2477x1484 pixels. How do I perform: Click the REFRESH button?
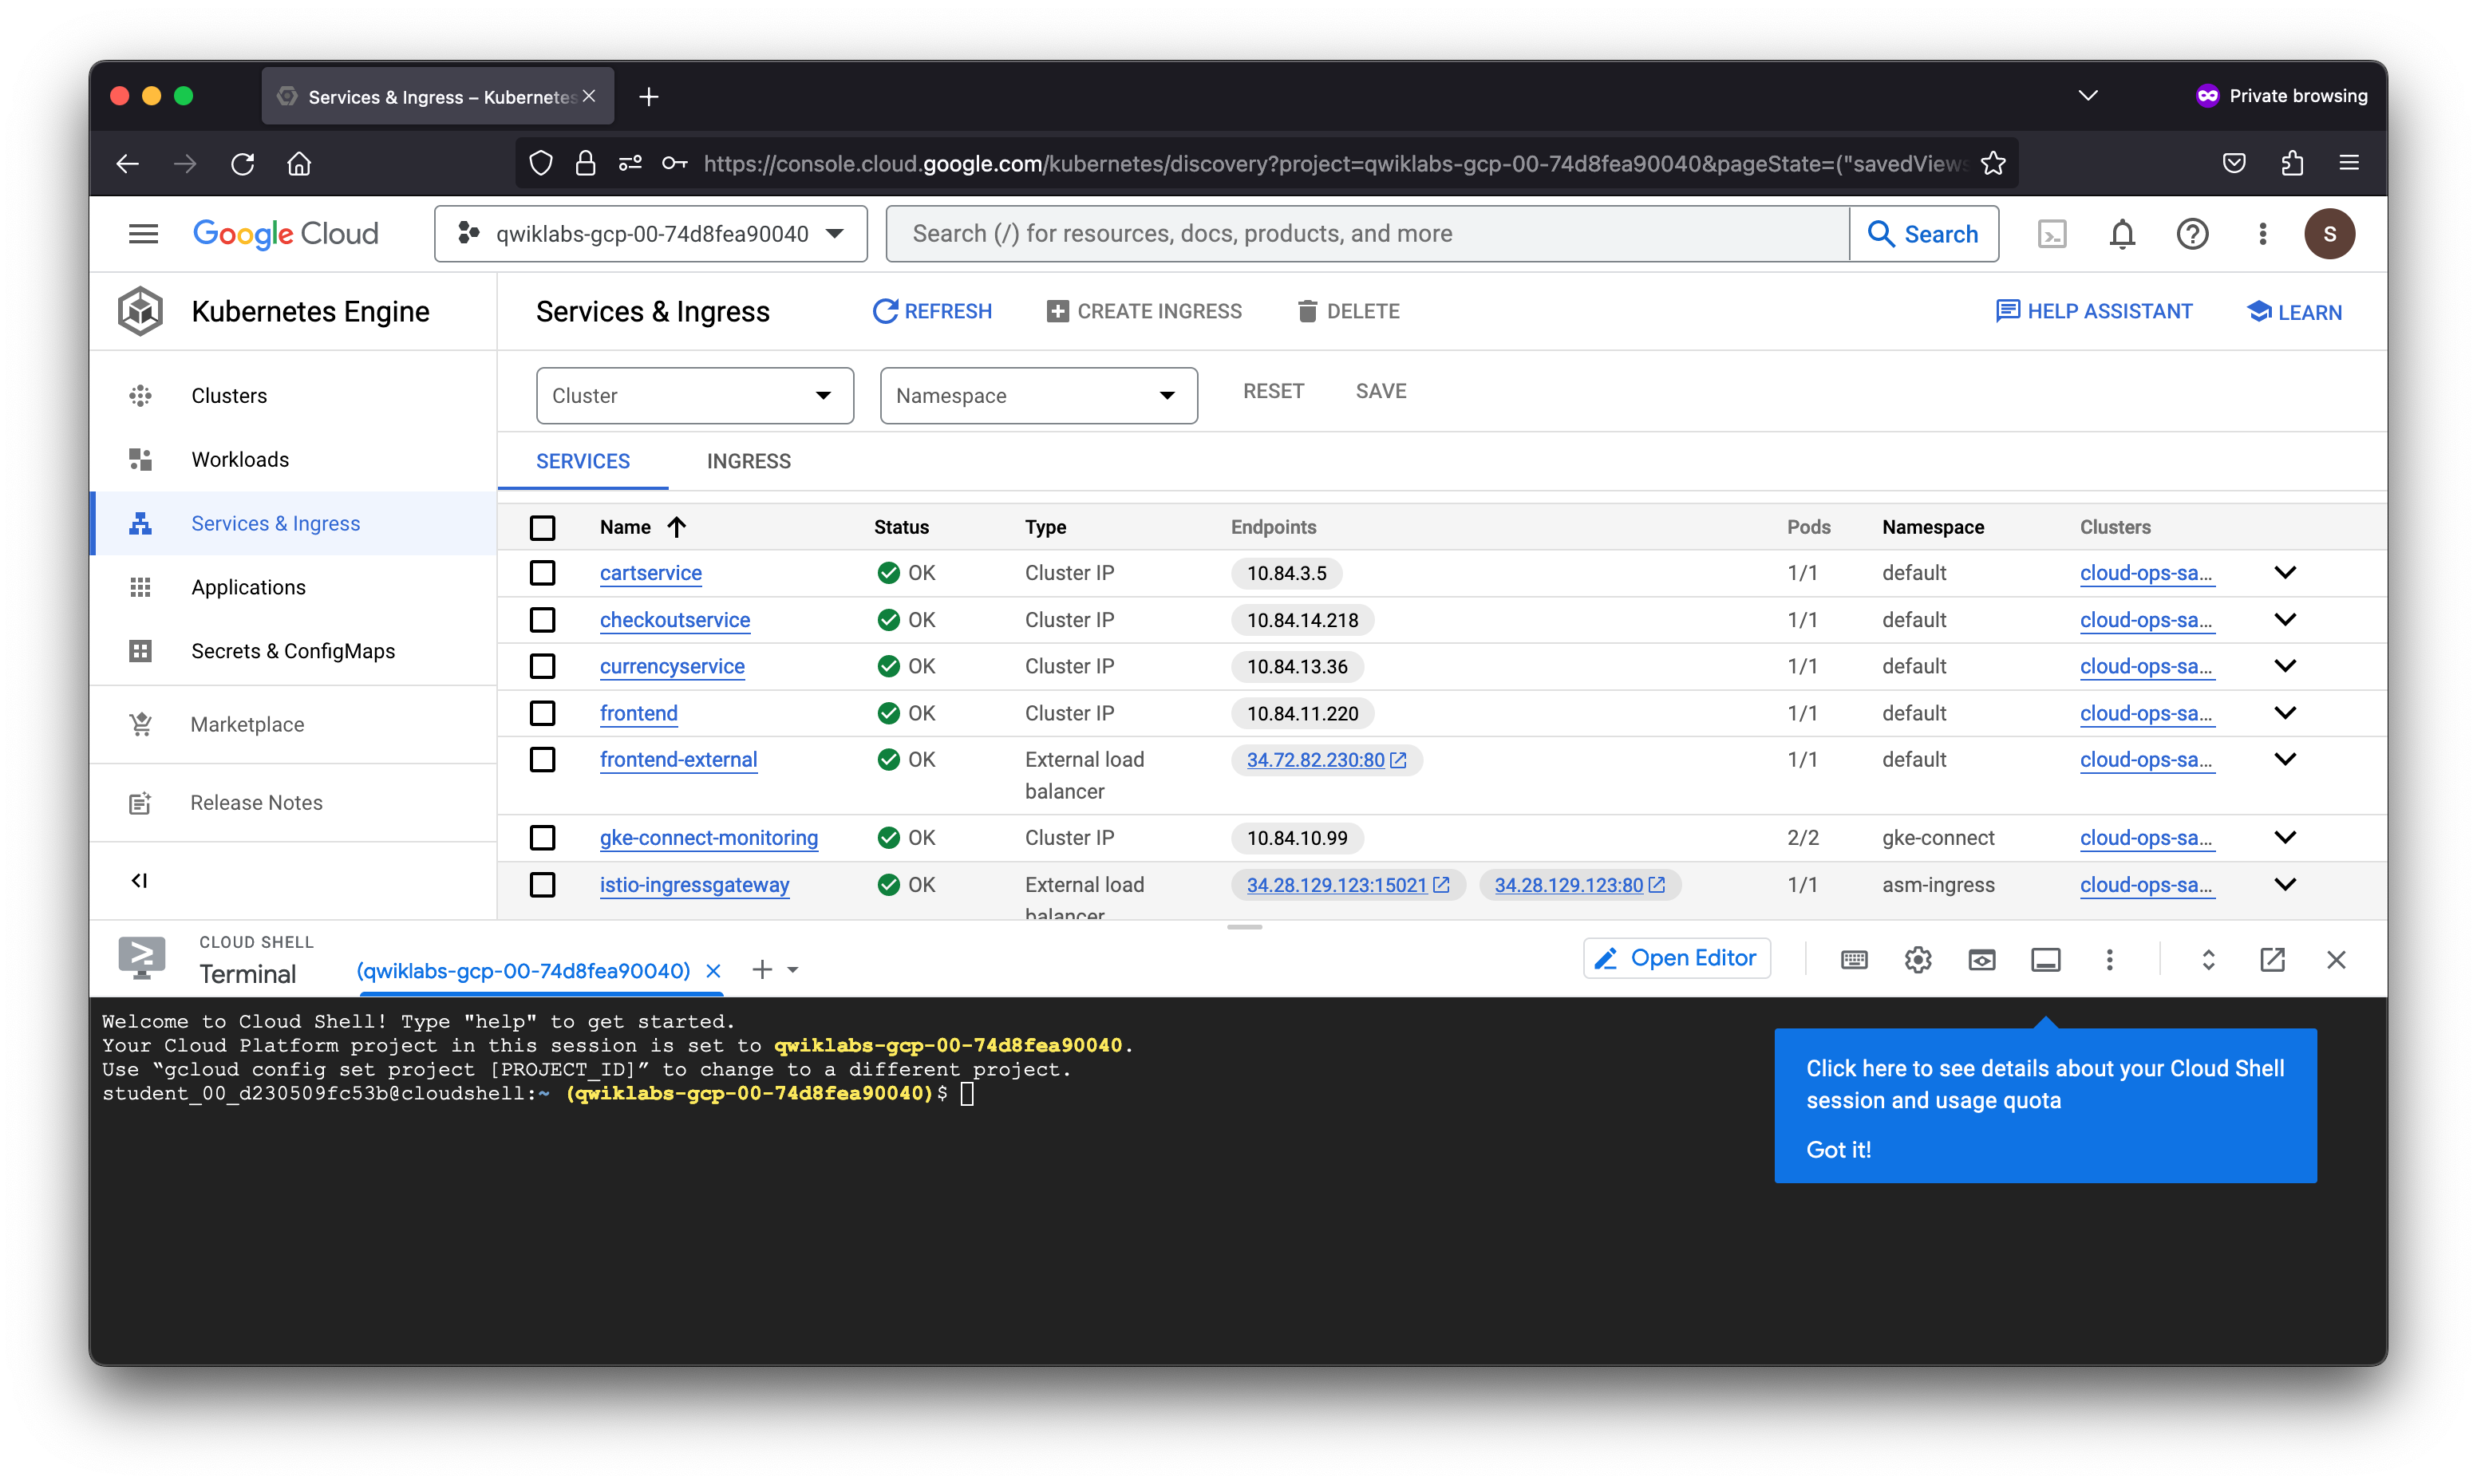[932, 312]
